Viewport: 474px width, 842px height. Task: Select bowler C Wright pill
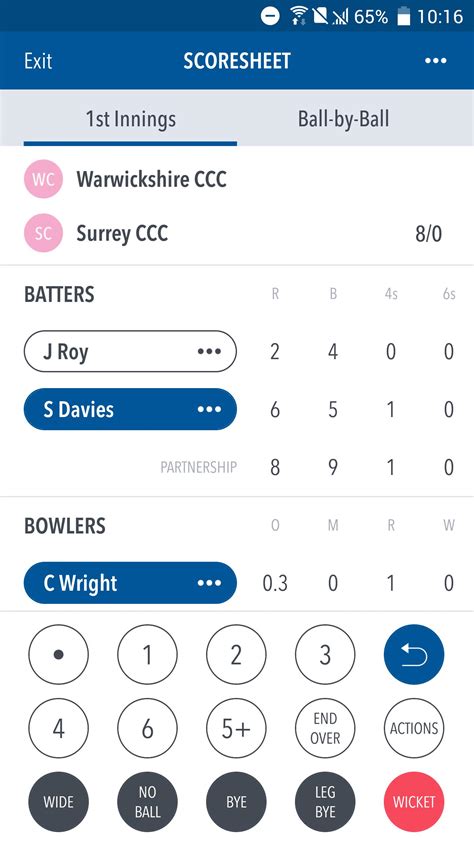[130, 583]
